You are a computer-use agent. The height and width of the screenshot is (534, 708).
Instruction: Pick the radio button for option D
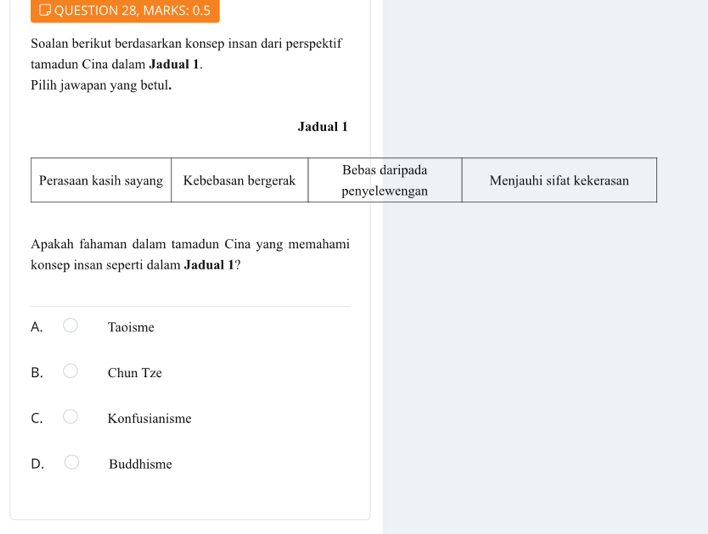(x=71, y=462)
